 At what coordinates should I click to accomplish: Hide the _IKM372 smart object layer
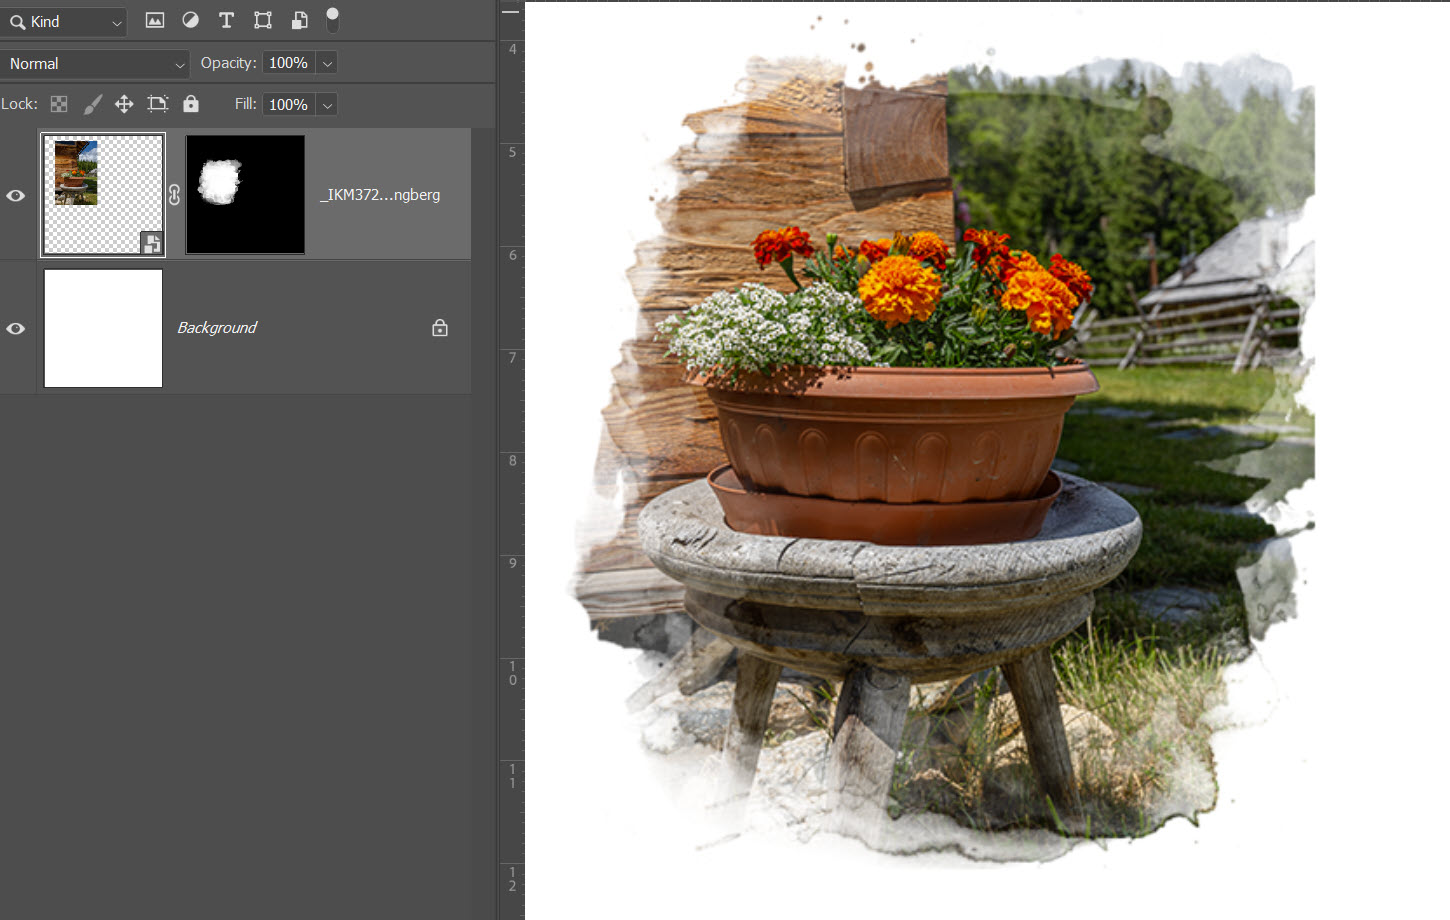point(16,196)
